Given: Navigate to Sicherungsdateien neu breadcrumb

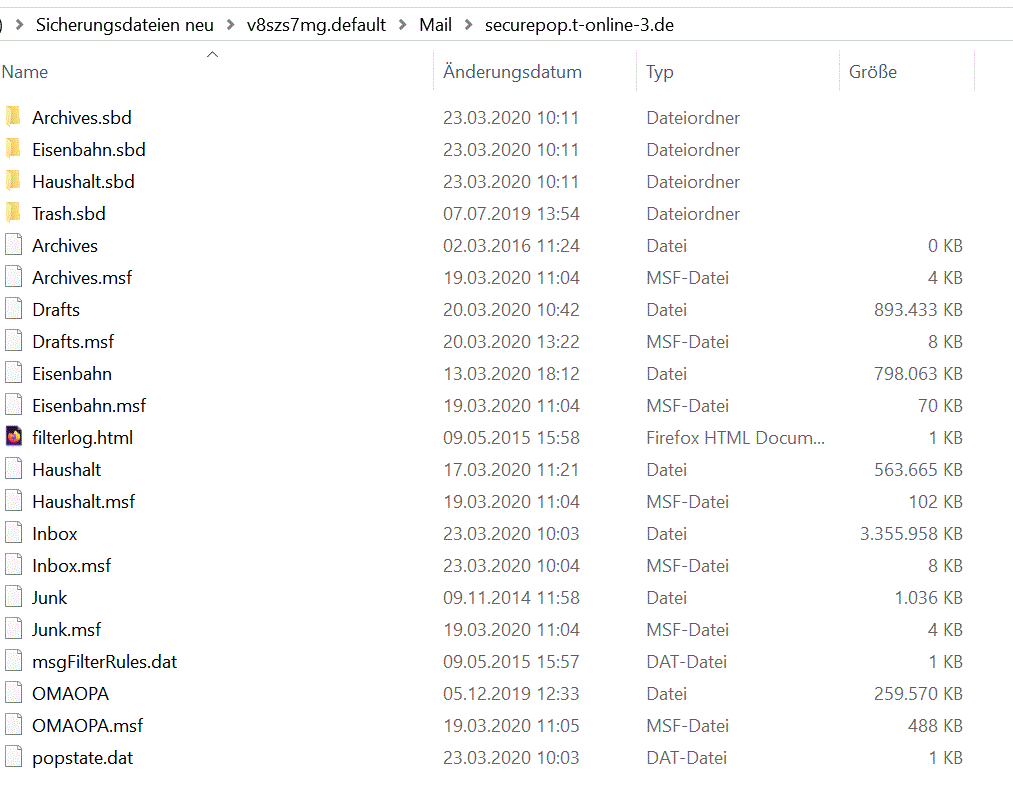Looking at the screenshot, I should (x=125, y=25).
